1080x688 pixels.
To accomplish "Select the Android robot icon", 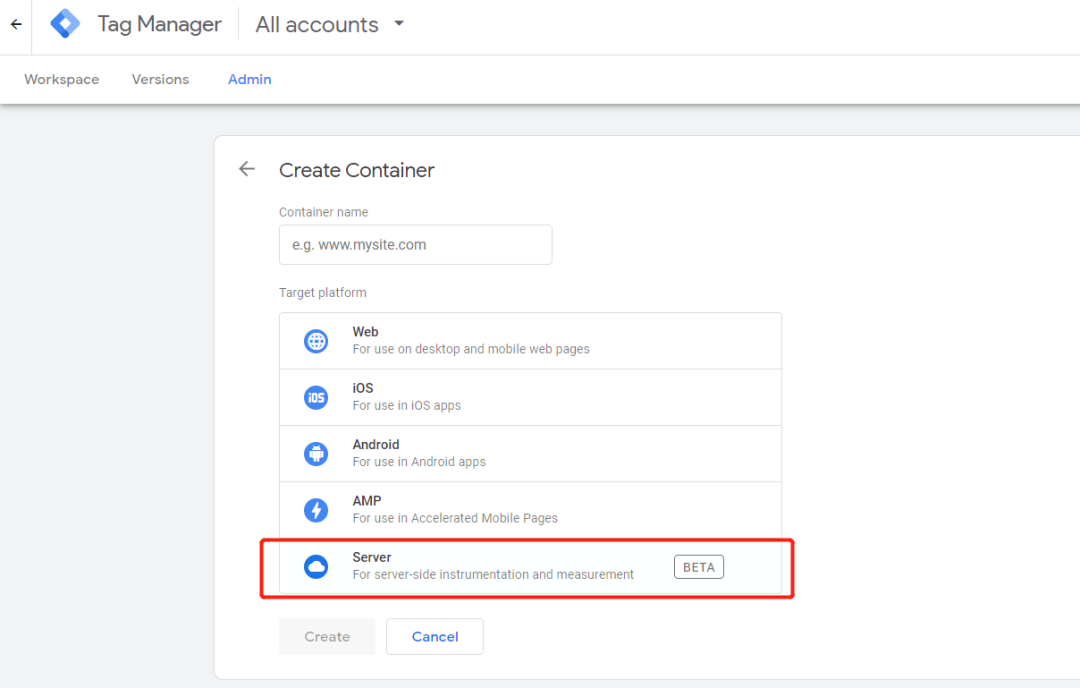I will (316, 454).
